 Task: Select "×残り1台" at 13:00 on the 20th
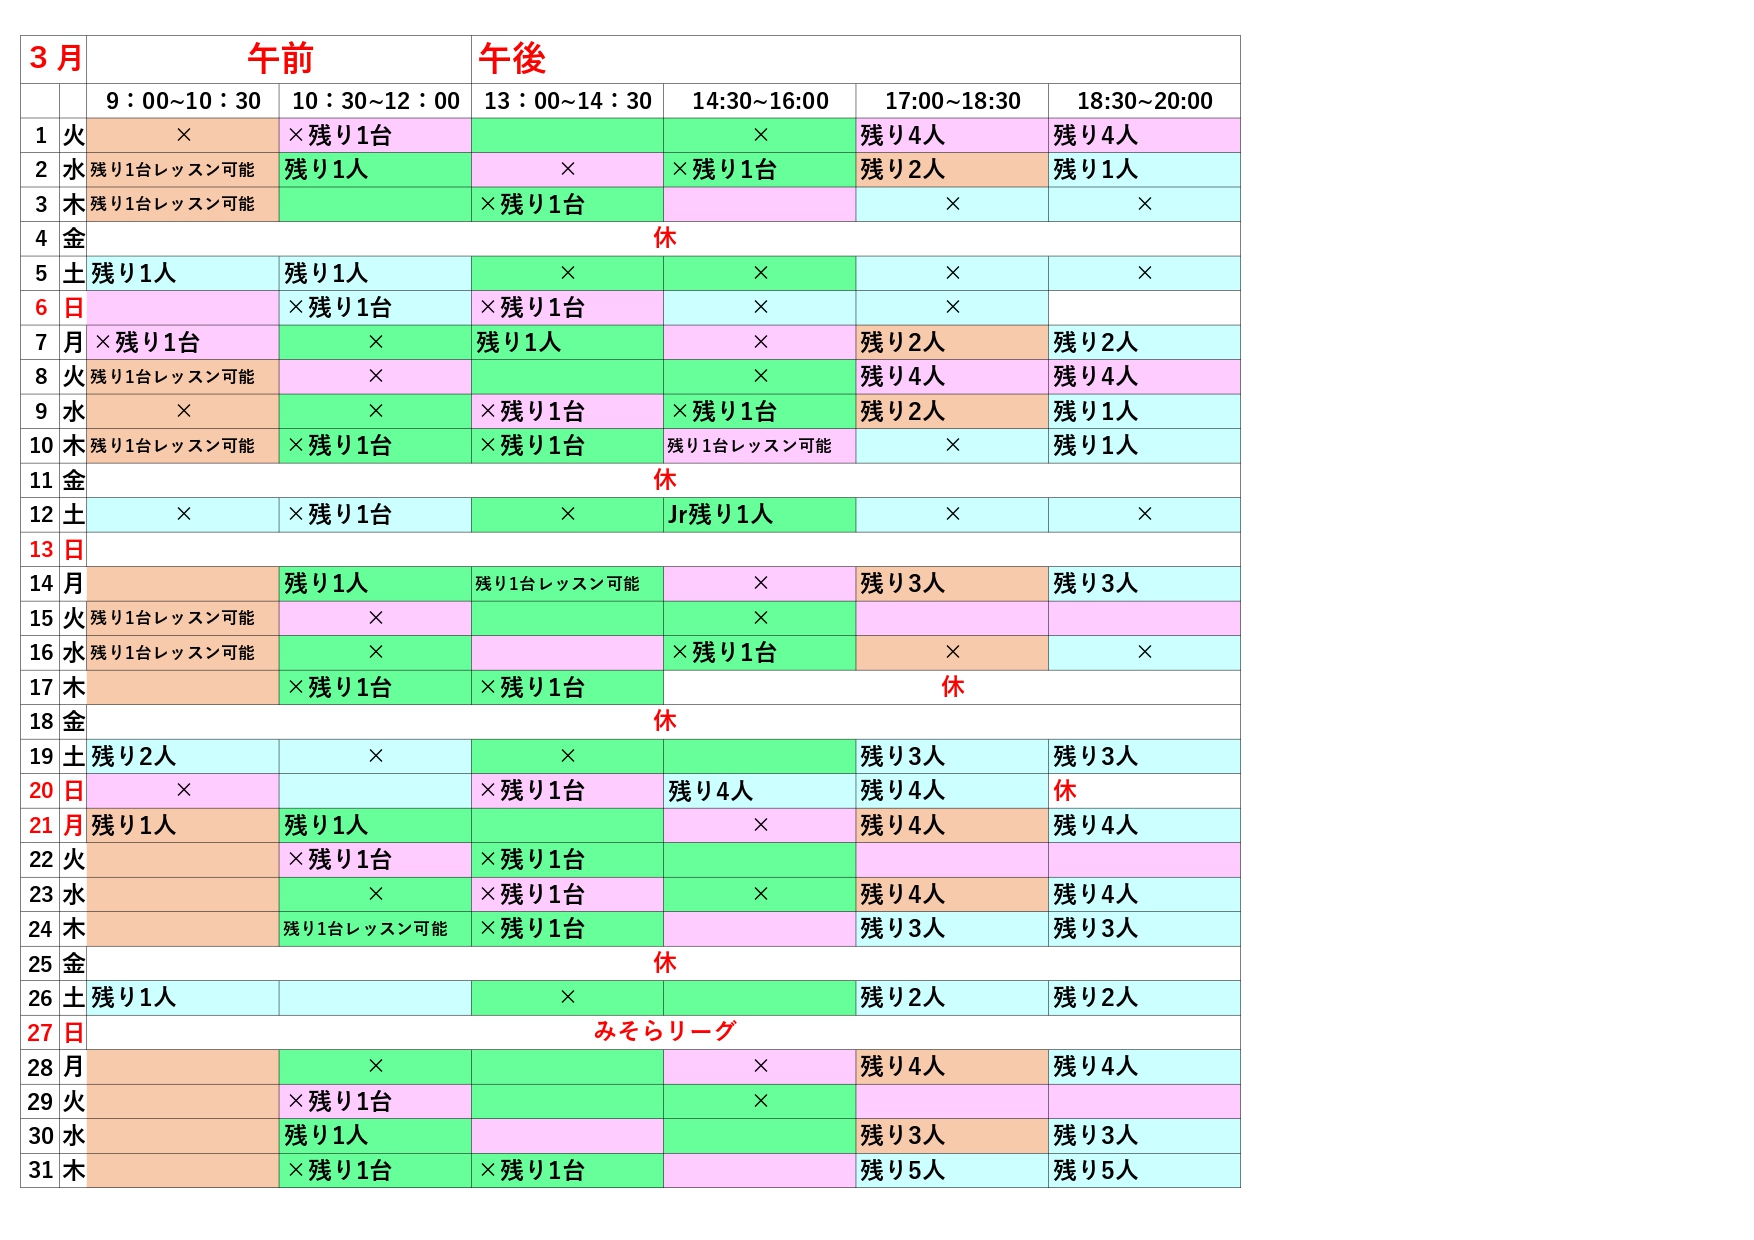(x=531, y=791)
